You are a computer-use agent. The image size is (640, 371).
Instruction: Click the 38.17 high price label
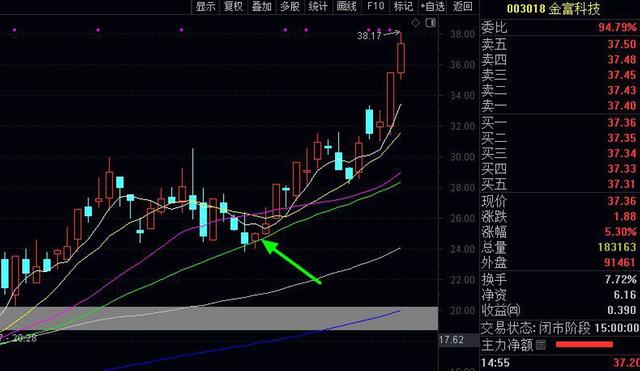click(x=369, y=36)
